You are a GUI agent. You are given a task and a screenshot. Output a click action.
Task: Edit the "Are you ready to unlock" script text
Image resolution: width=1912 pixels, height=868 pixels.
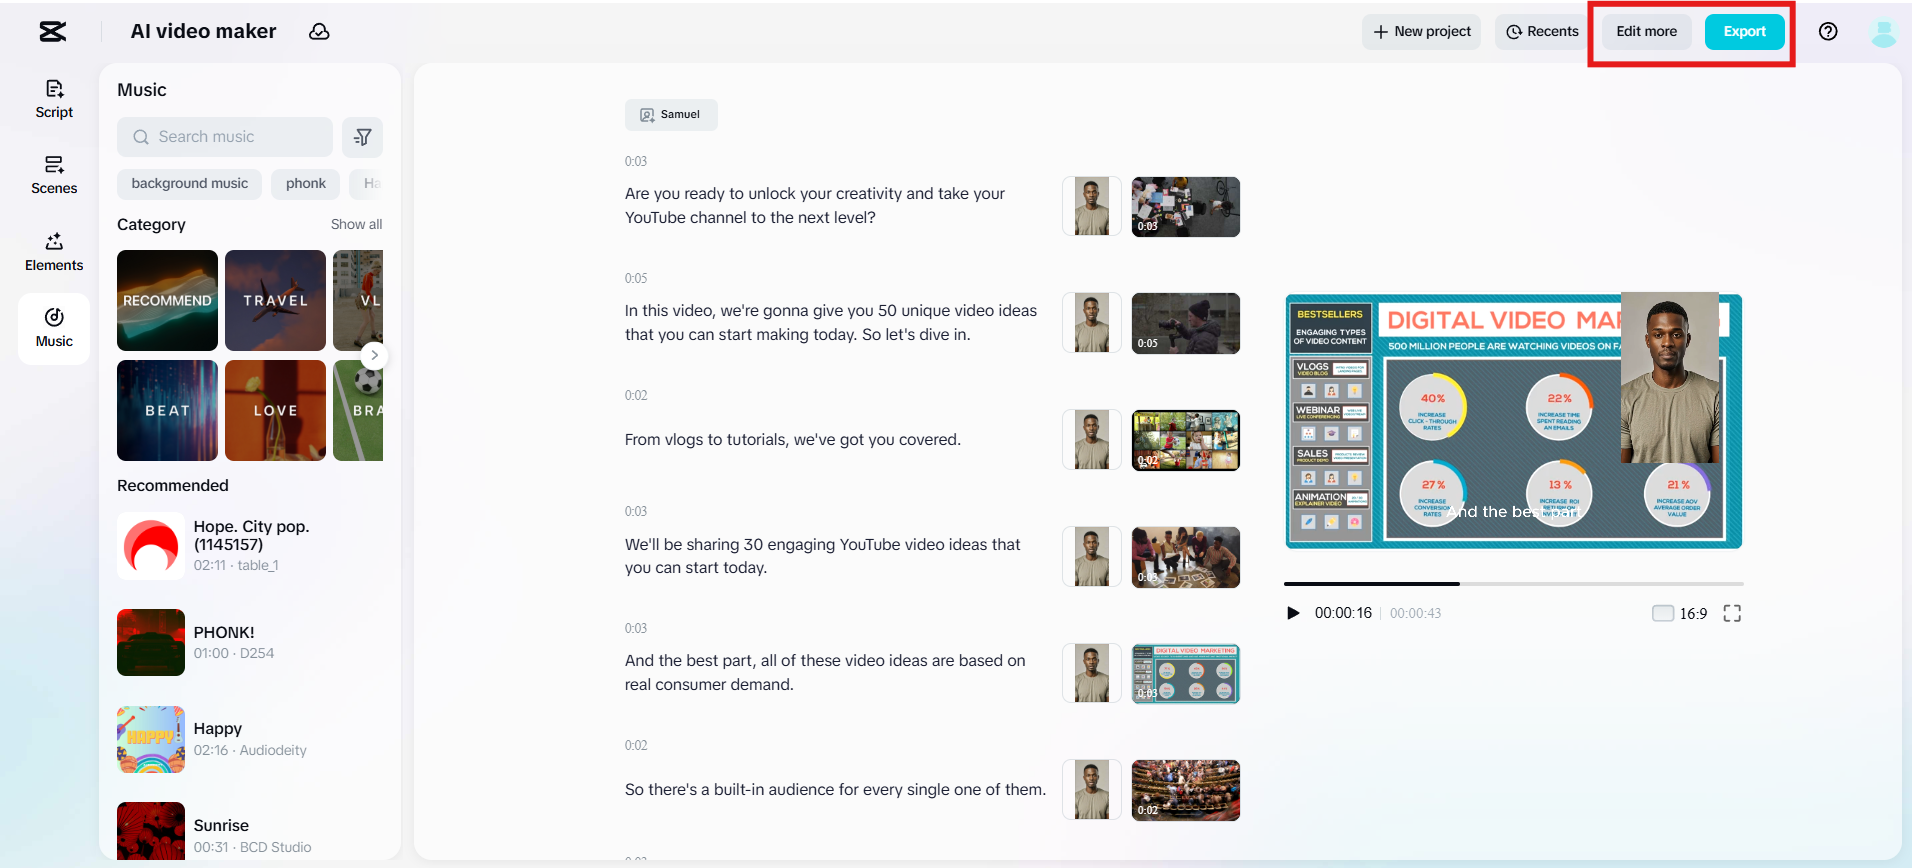click(x=815, y=206)
